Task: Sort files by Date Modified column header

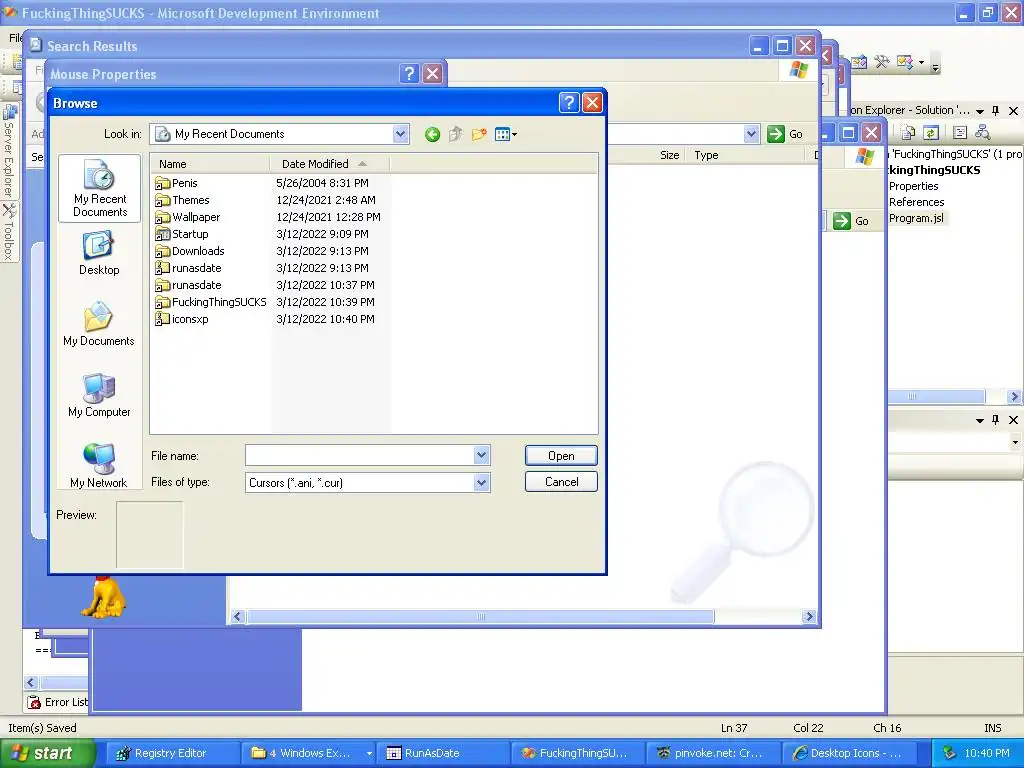Action: click(330, 164)
